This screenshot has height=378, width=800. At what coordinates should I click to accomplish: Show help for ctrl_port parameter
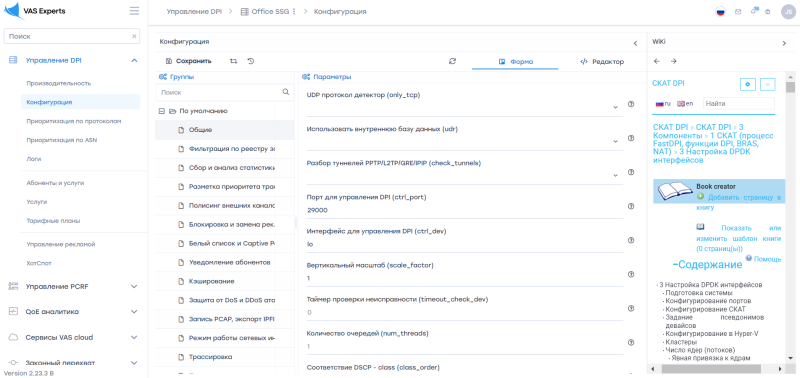[631, 206]
